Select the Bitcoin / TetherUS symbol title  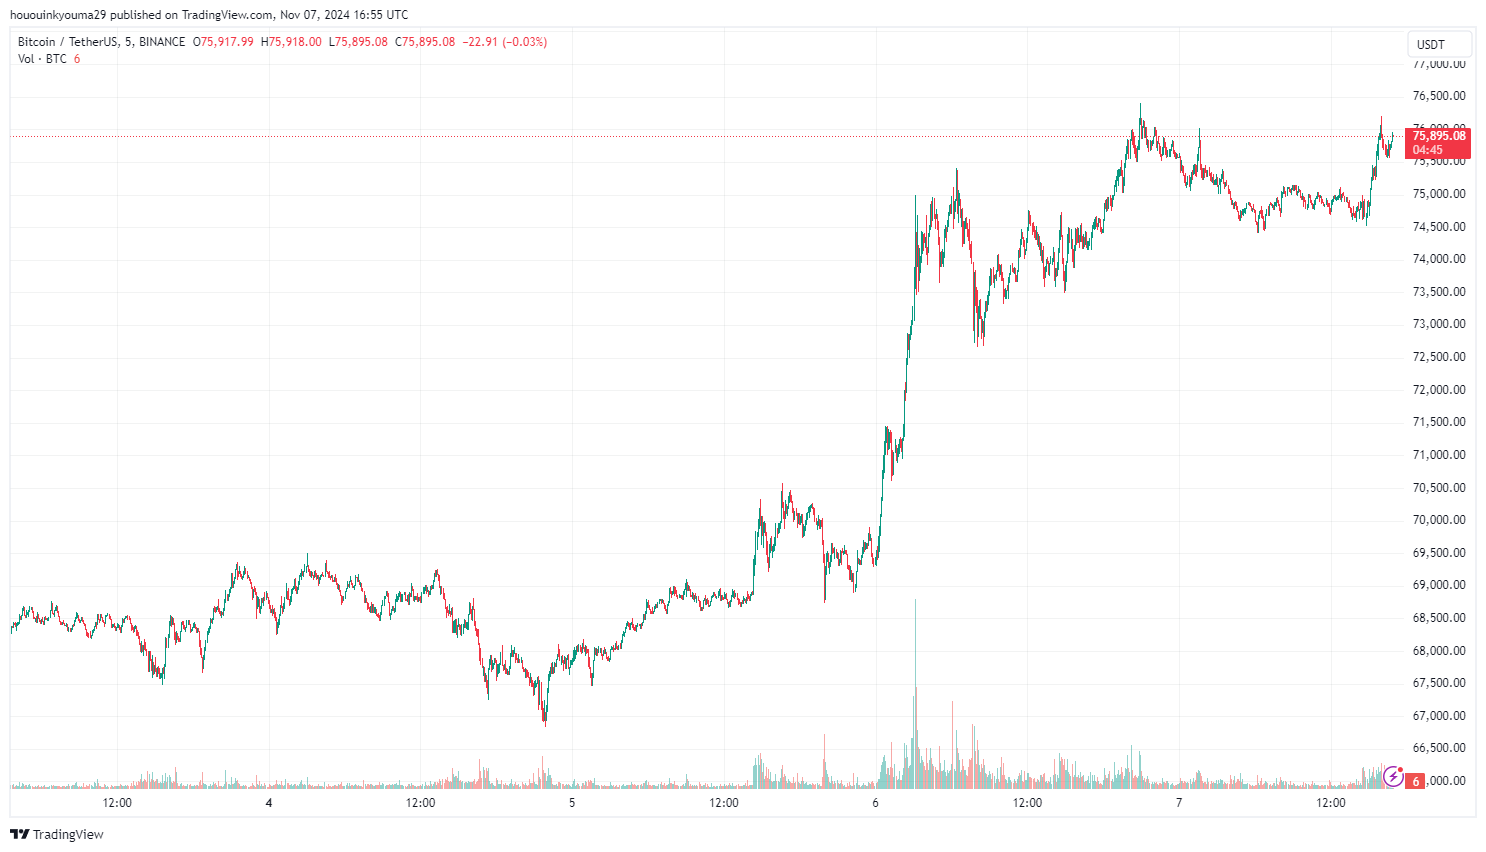(68, 42)
